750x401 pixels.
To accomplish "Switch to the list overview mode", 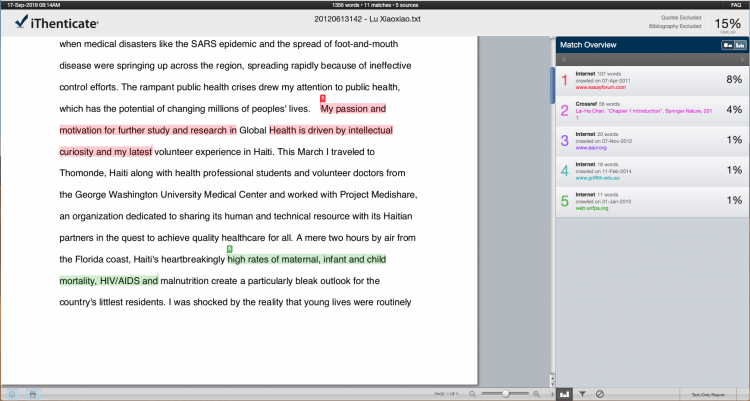I will tap(726, 46).
